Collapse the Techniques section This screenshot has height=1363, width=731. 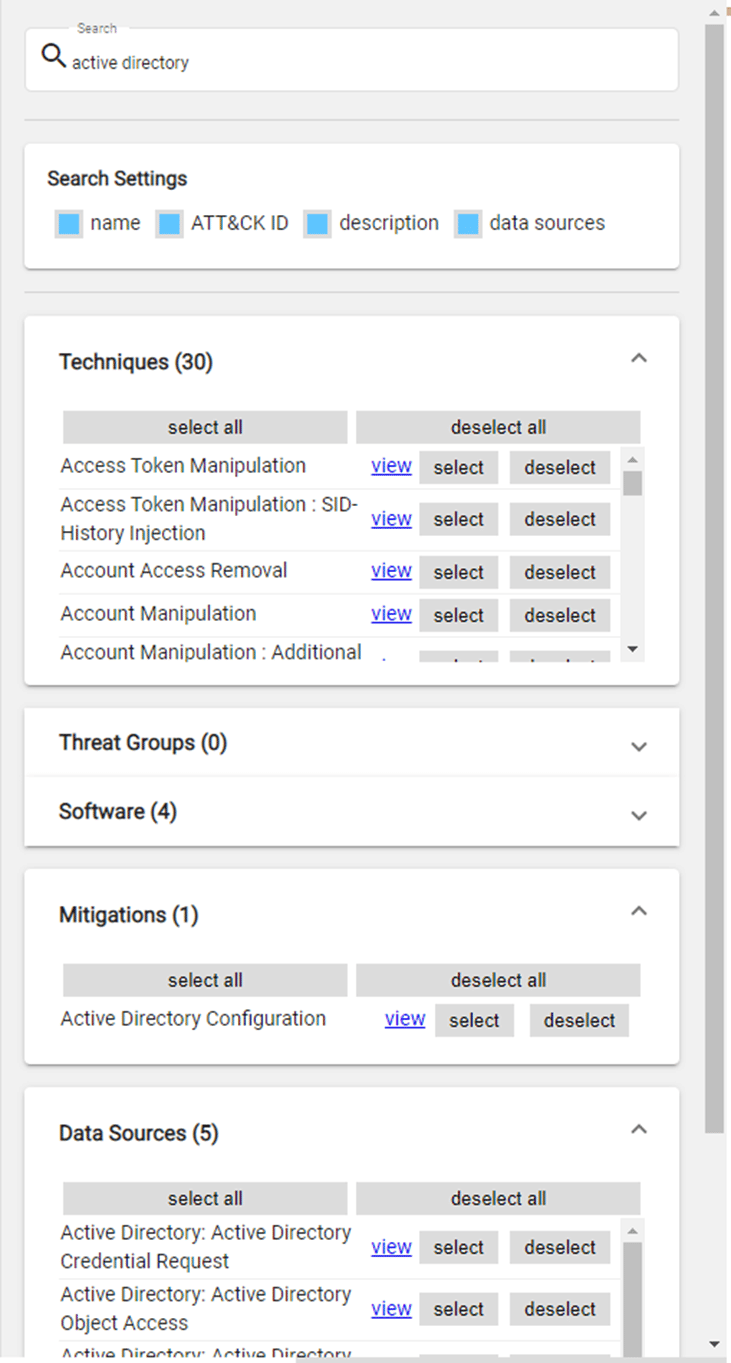tap(639, 358)
